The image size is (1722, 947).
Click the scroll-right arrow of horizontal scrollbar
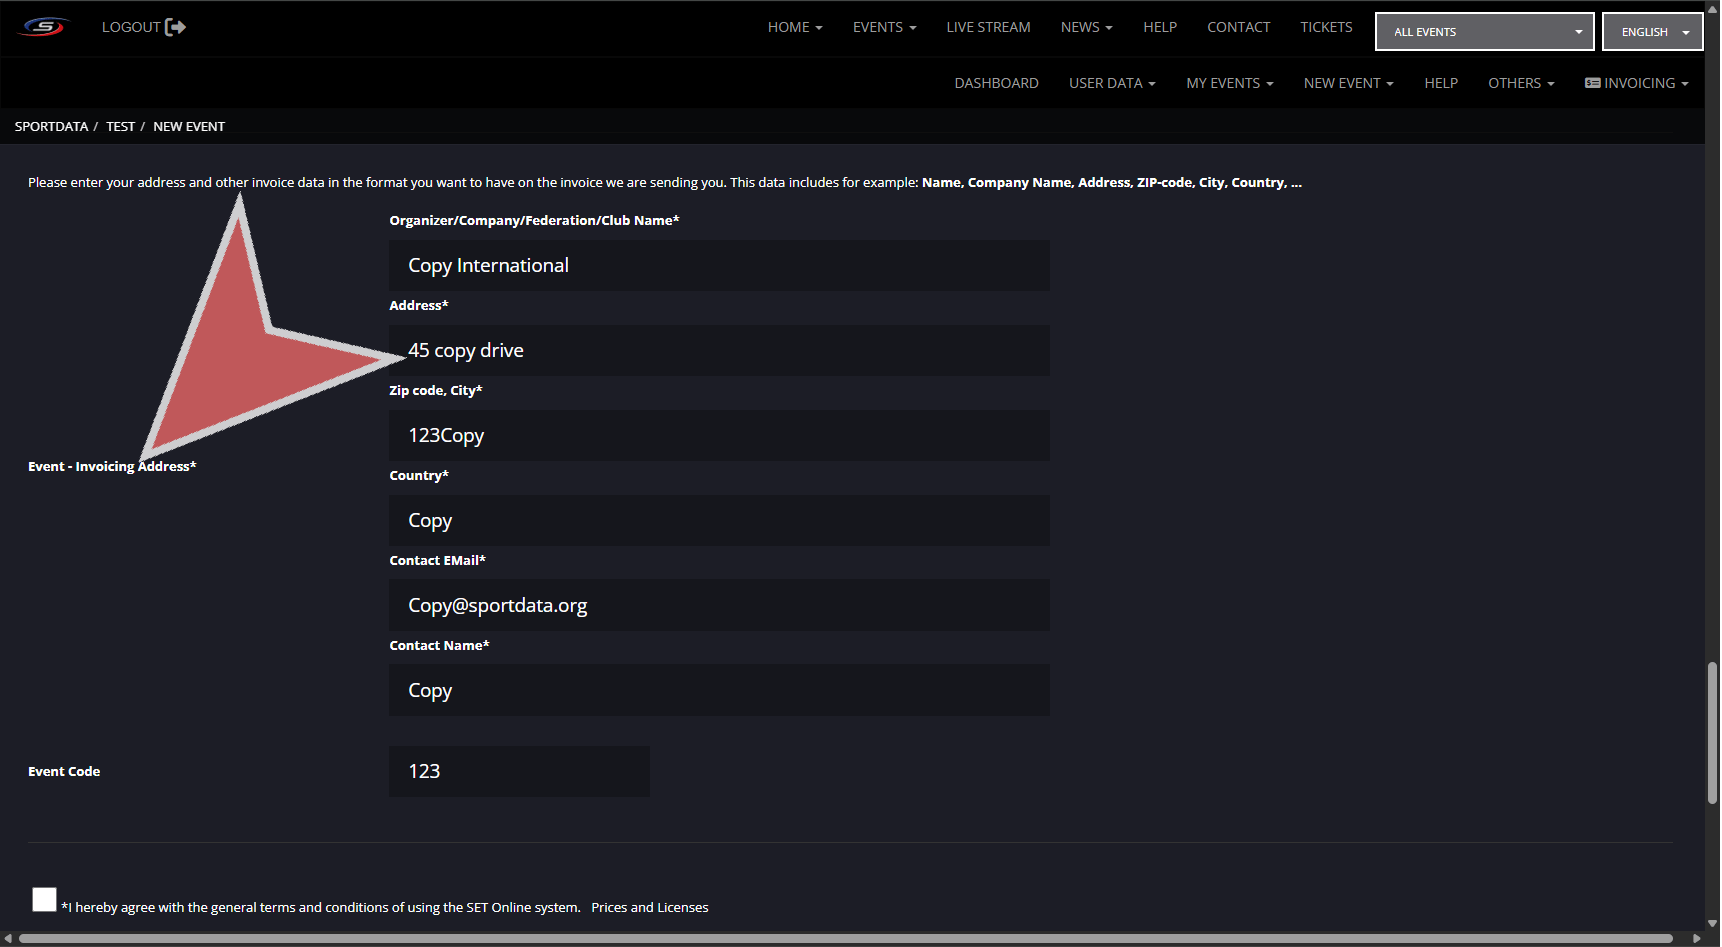point(1696,939)
